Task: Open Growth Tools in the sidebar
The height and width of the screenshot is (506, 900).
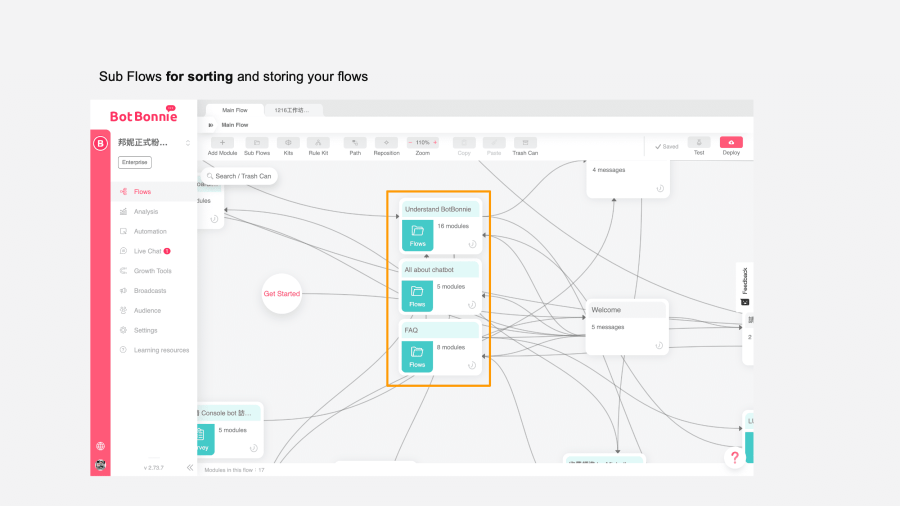Action: click(x=154, y=271)
